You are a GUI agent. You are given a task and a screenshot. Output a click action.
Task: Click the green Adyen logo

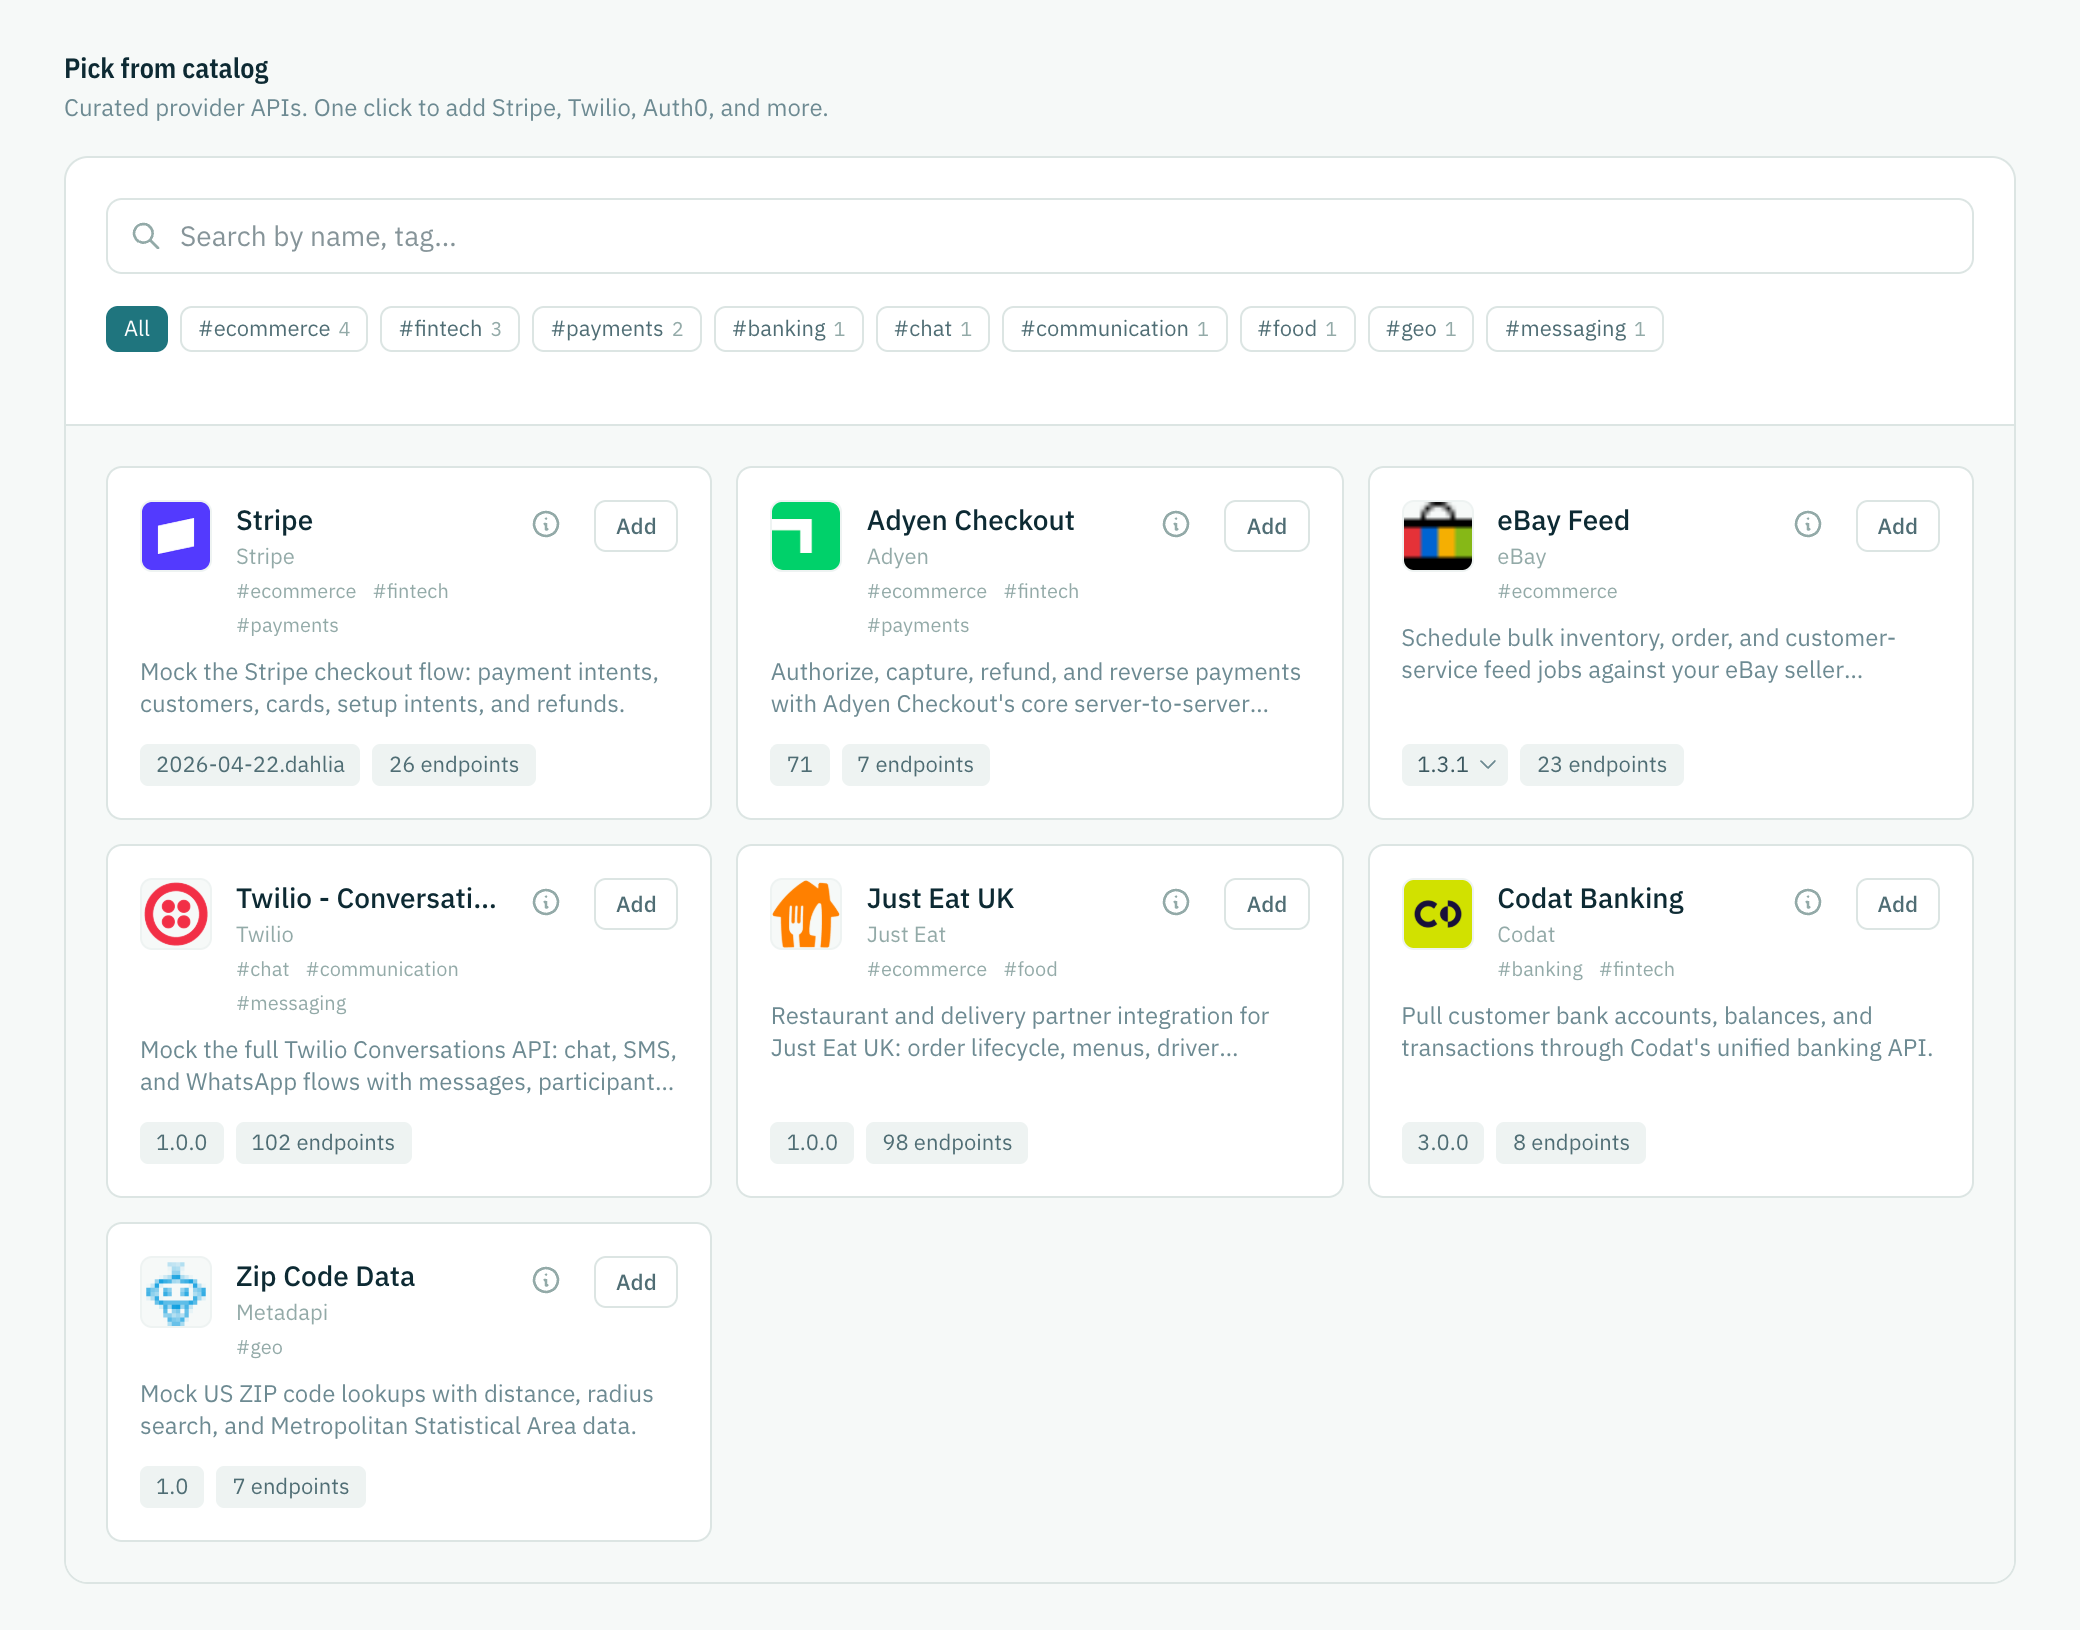[x=806, y=536]
